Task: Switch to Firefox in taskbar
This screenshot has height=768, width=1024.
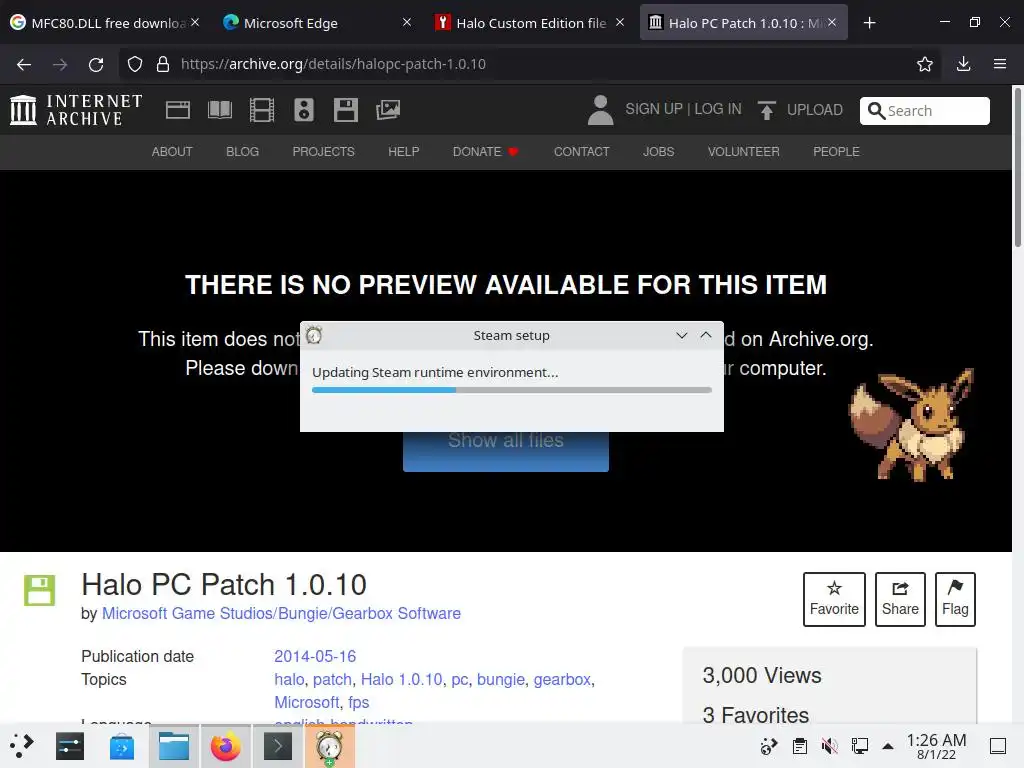Action: tap(225, 746)
